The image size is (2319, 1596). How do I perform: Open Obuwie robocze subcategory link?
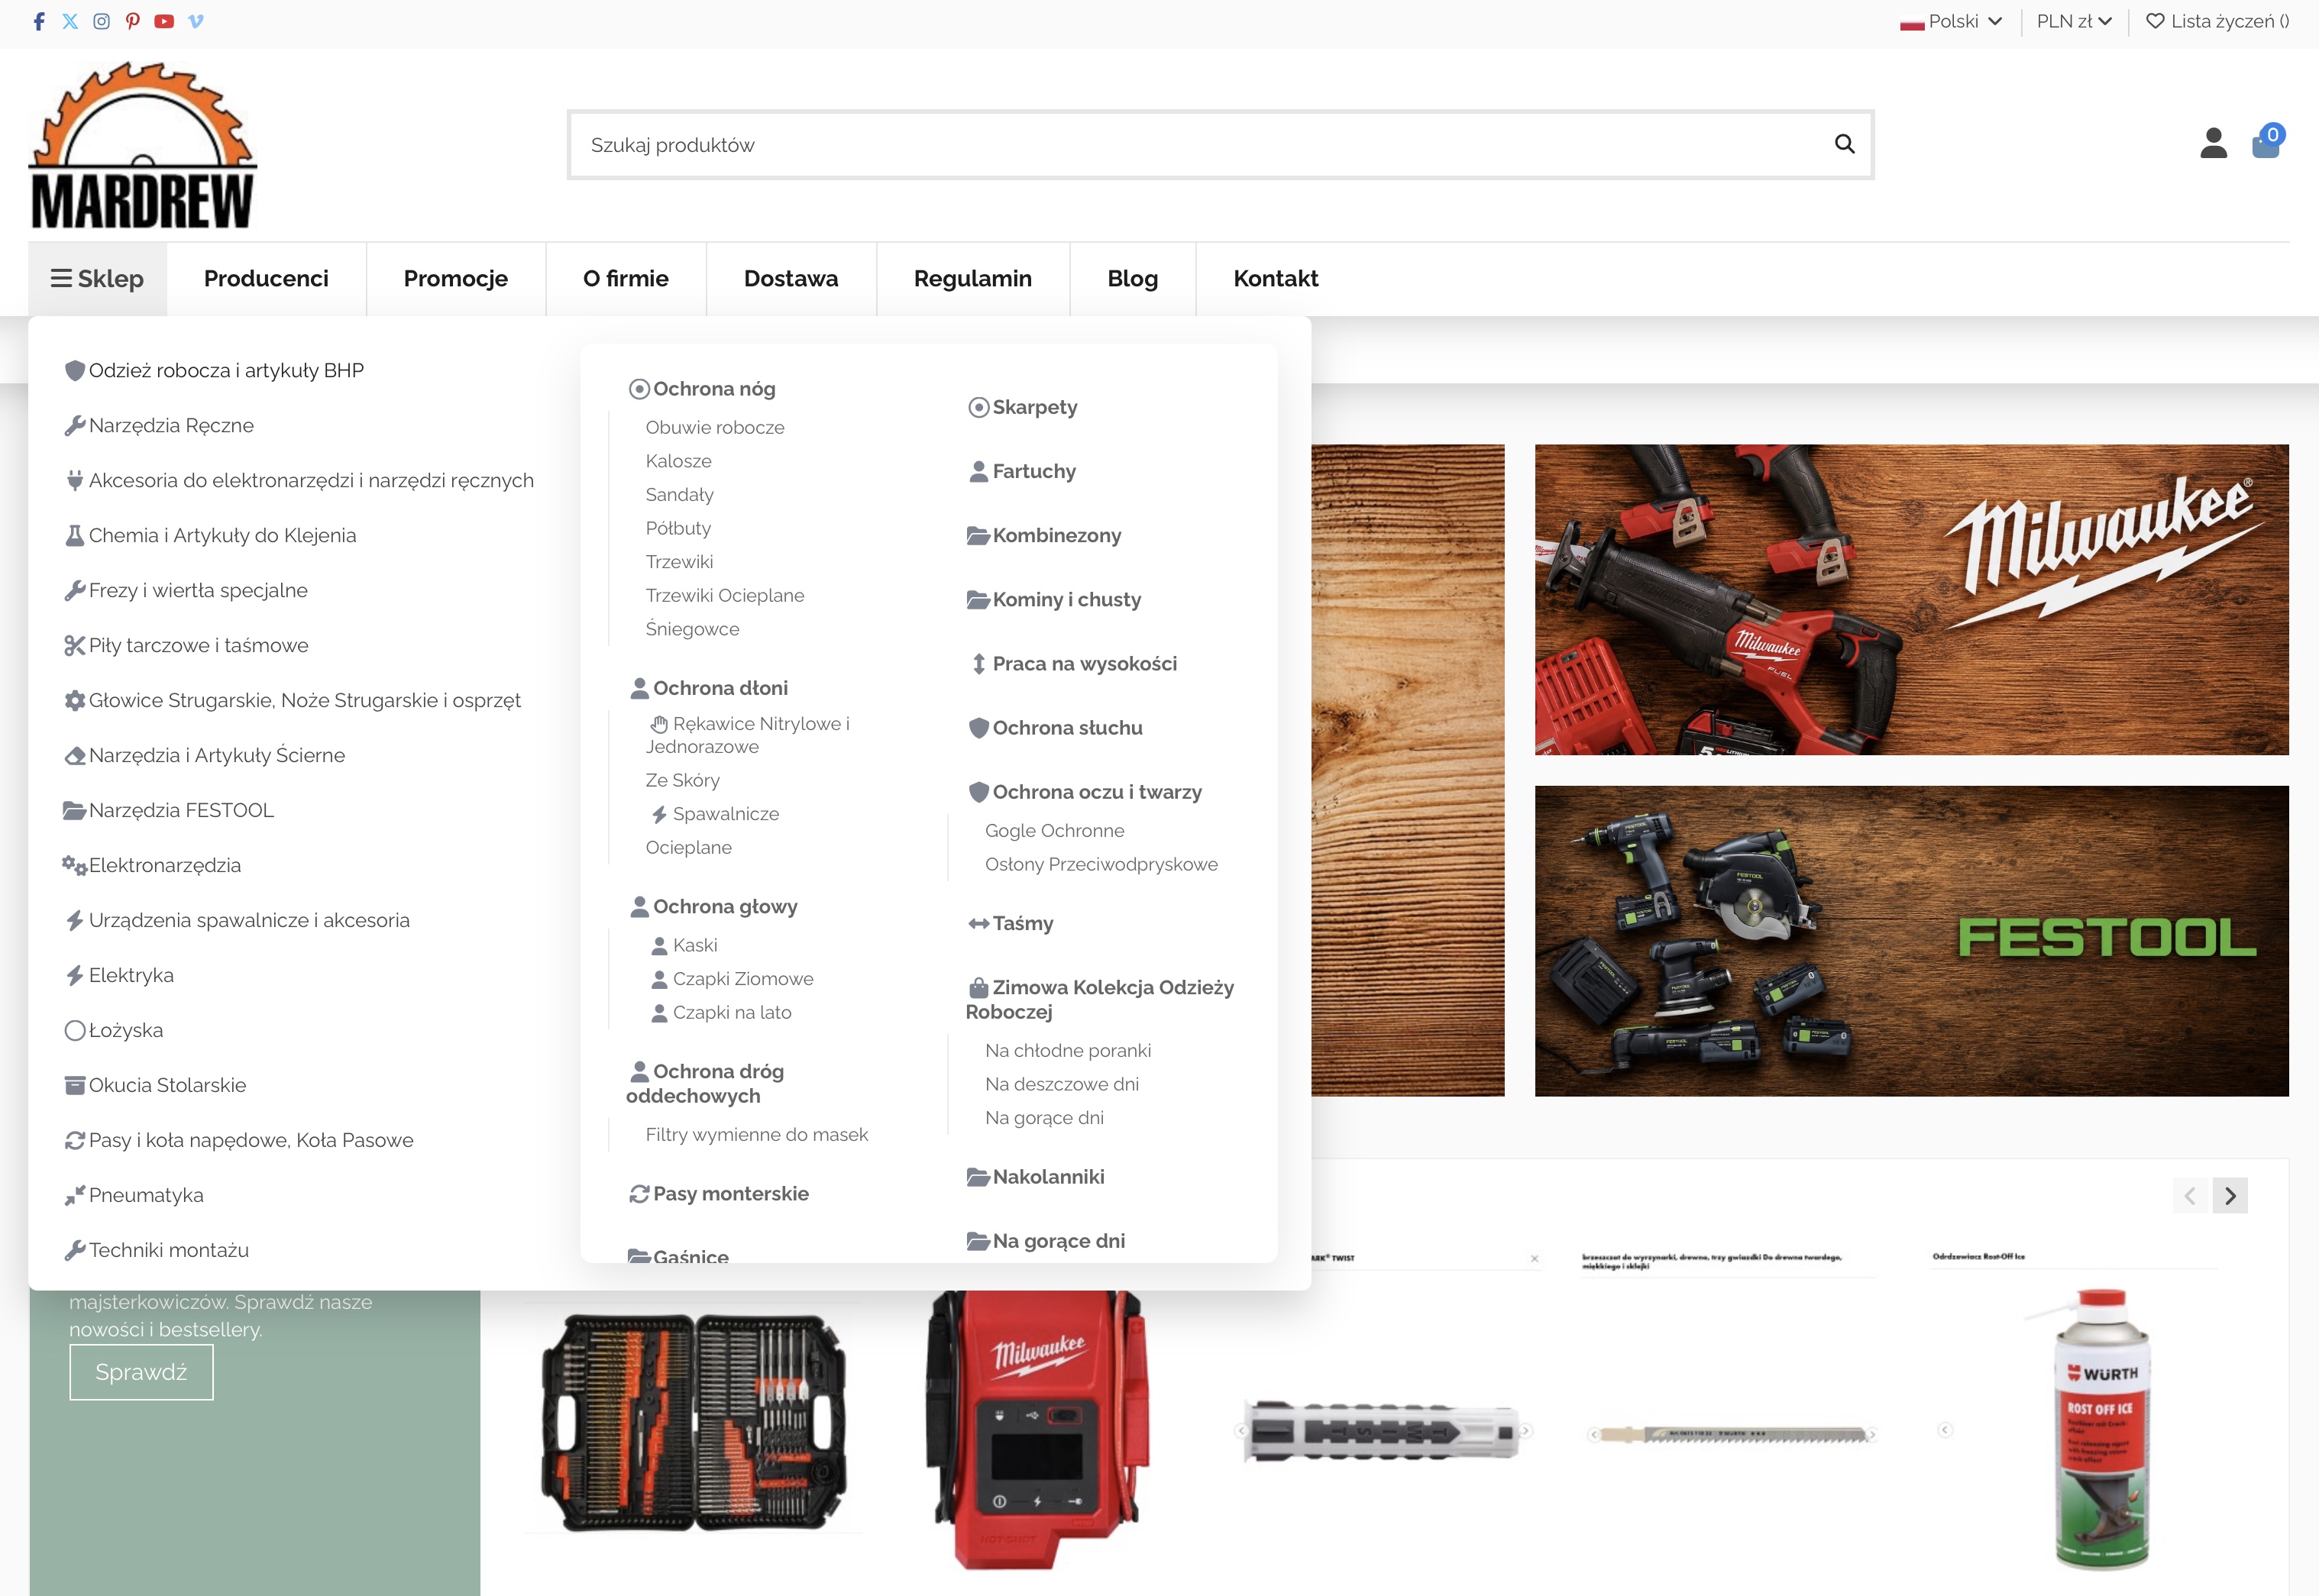715,427
